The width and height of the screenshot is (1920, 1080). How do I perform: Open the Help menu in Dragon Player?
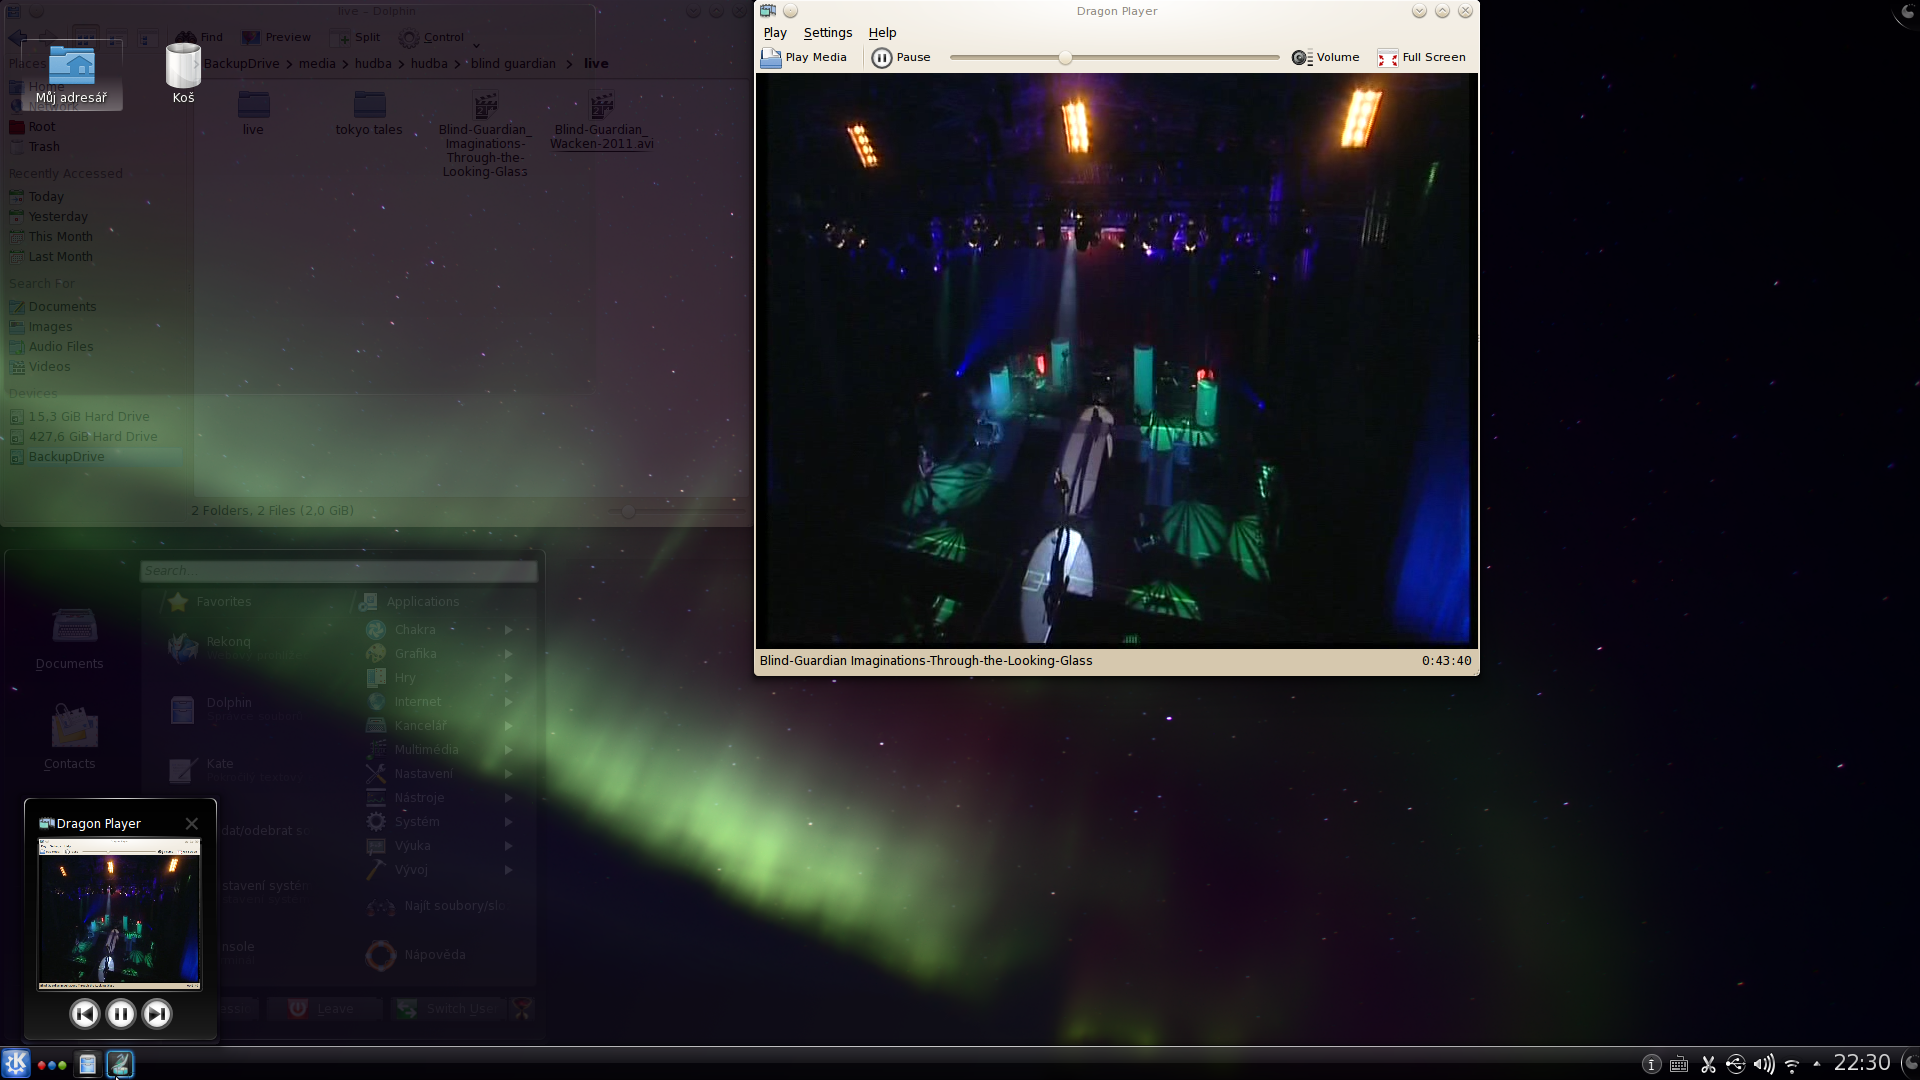coord(882,33)
